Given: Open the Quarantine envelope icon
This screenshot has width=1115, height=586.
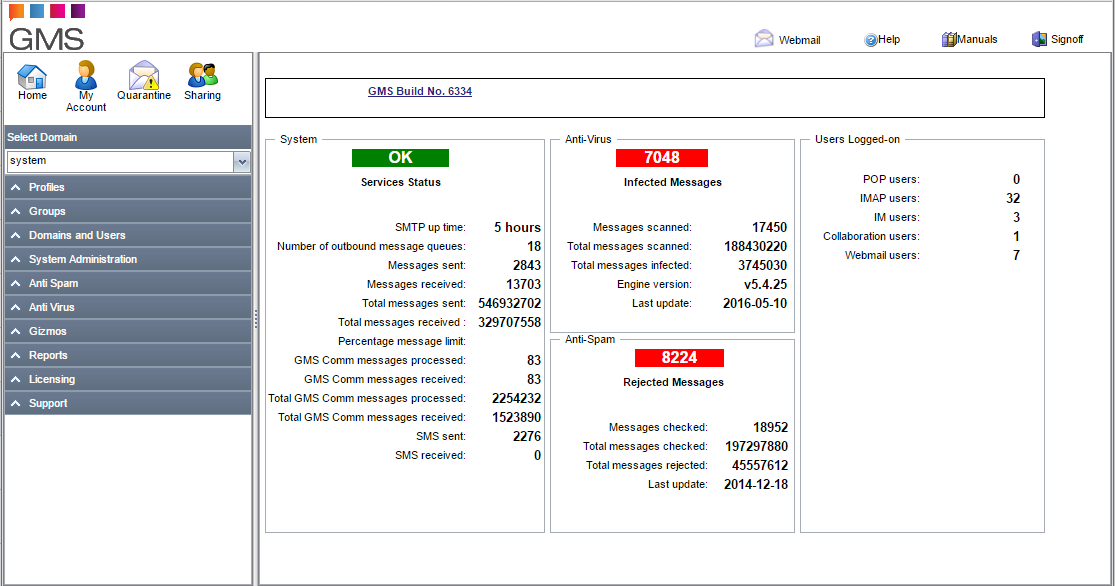Looking at the screenshot, I should [x=144, y=75].
